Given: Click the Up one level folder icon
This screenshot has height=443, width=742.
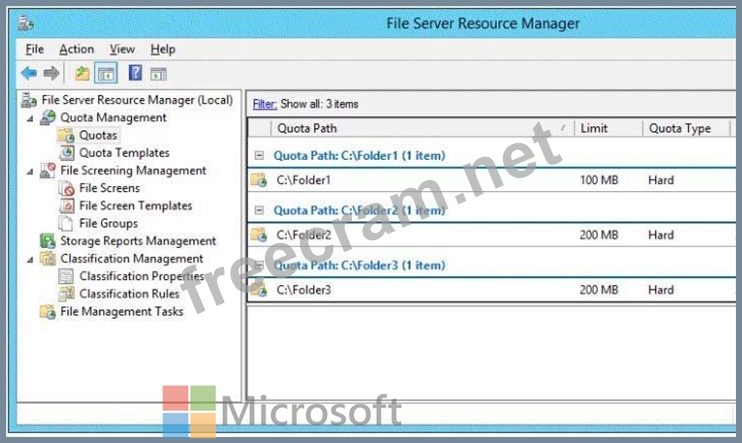Looking at the screenshot, I should (82, 73).
